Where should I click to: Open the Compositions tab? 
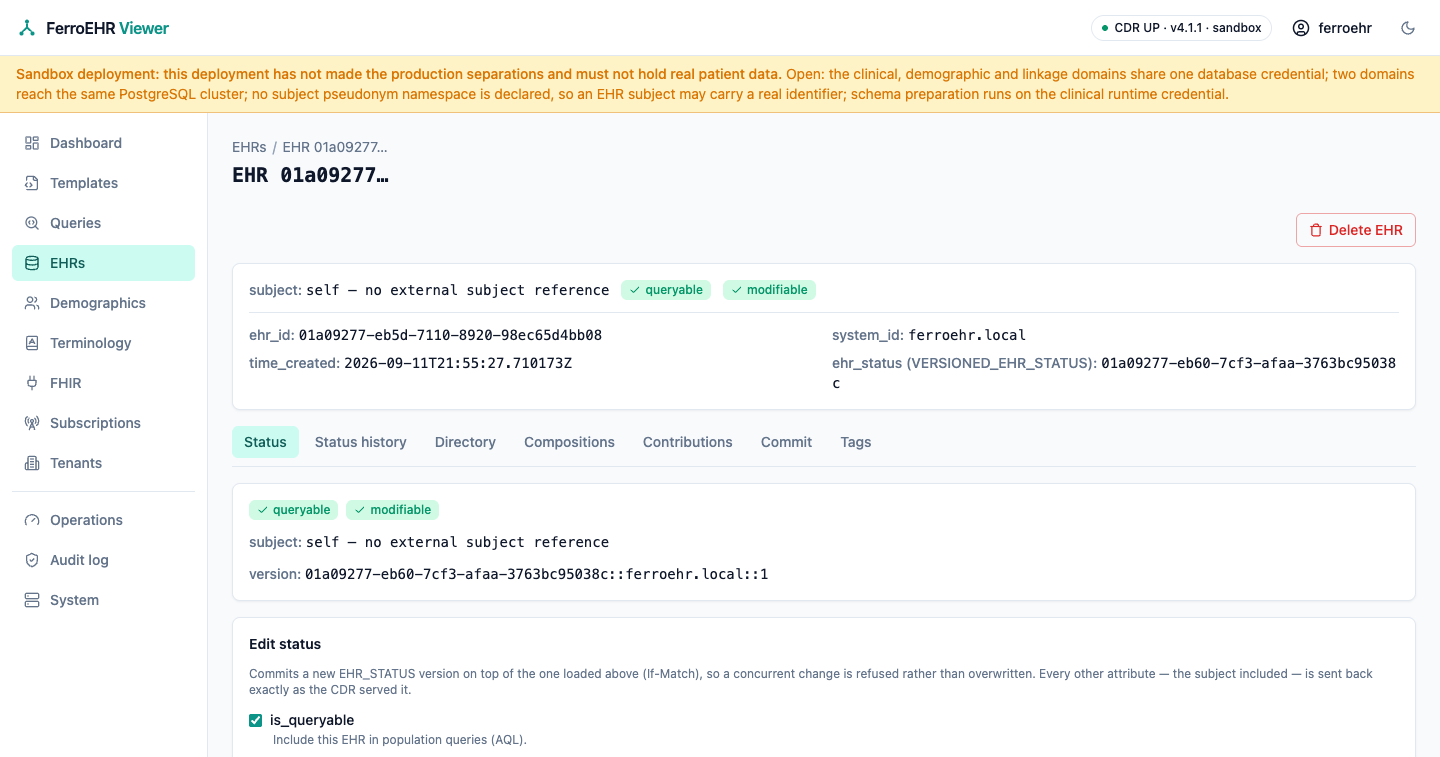click(569, 442)
